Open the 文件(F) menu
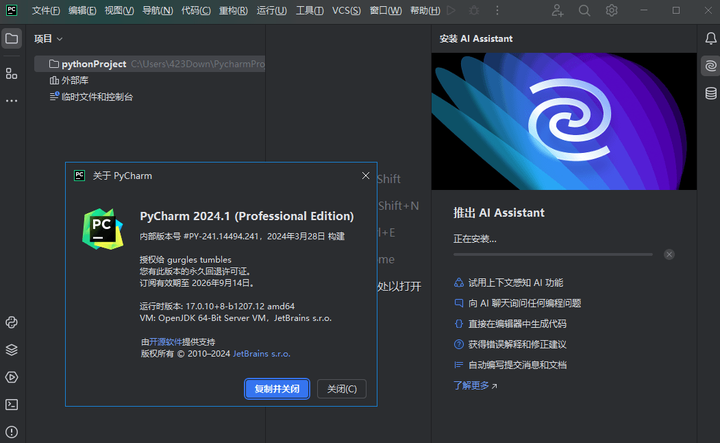This screenshot has height=443, width=720. [46, 10]
